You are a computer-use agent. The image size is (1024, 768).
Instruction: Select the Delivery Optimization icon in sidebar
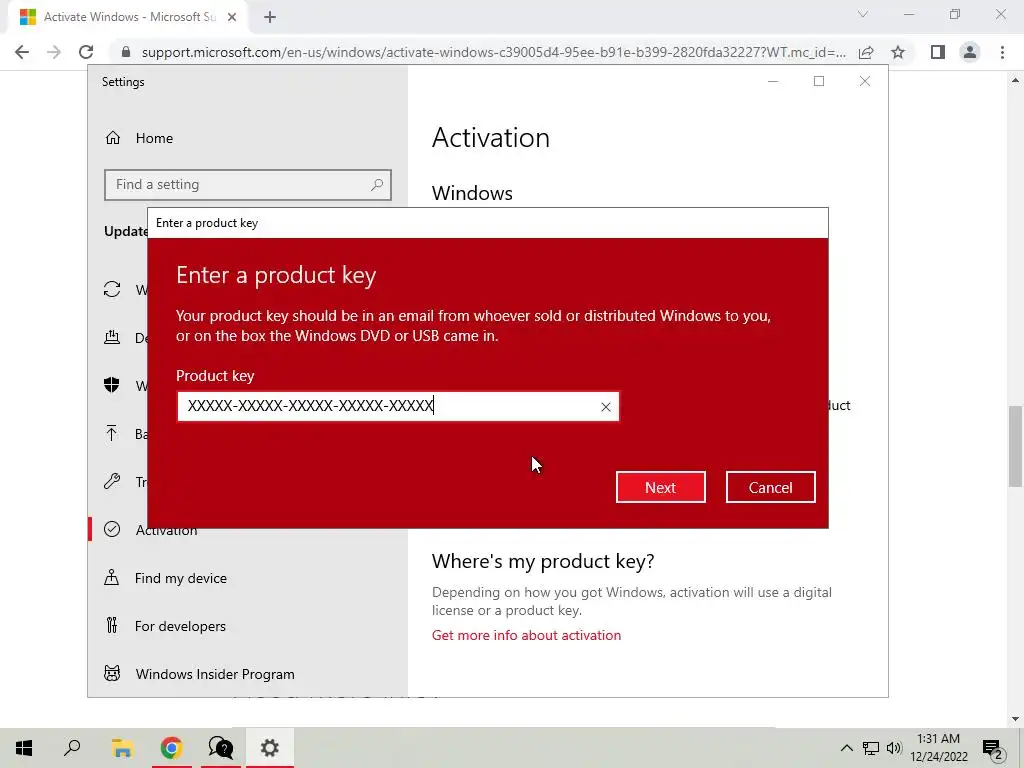click(112, 337)
